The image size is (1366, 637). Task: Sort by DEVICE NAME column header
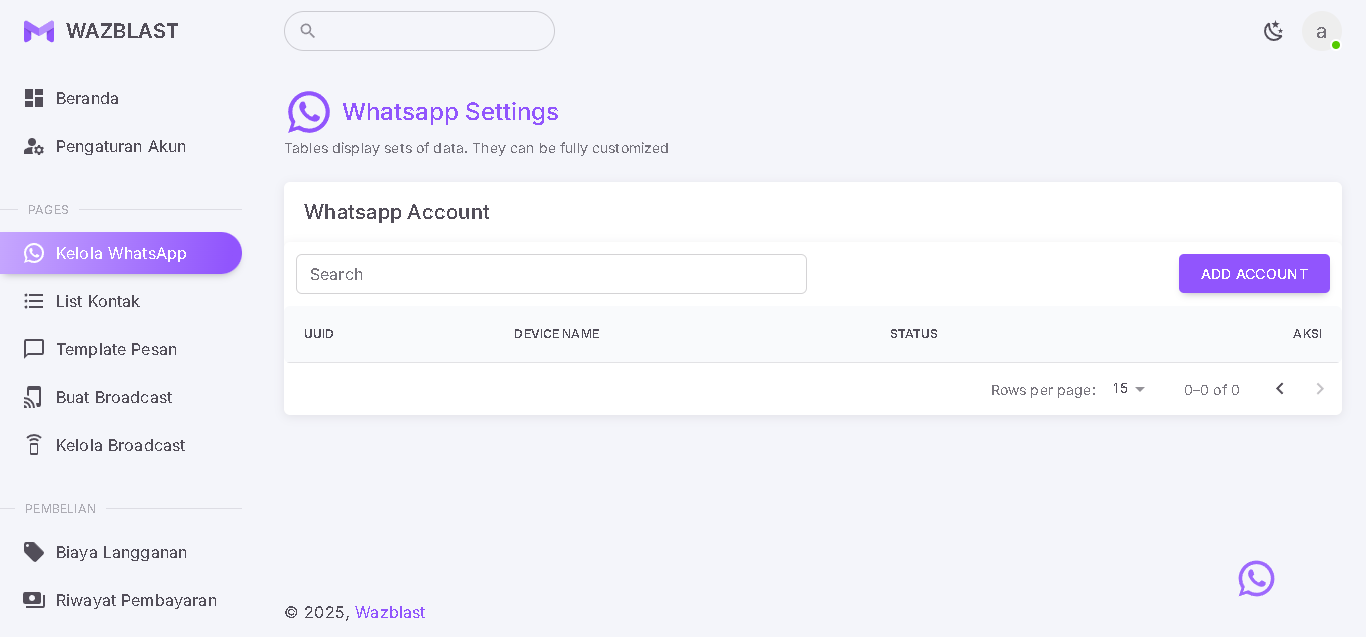[x=557, y=334]
